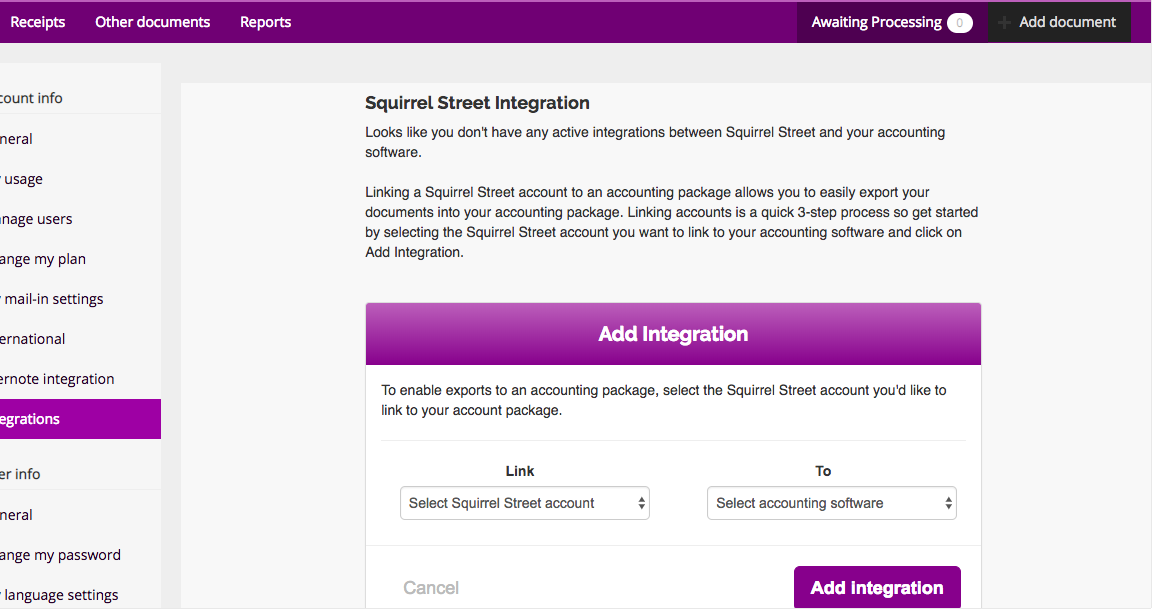The image size is (1152, 609).
Task: Open the Reports tab
Action: (265, 22)
